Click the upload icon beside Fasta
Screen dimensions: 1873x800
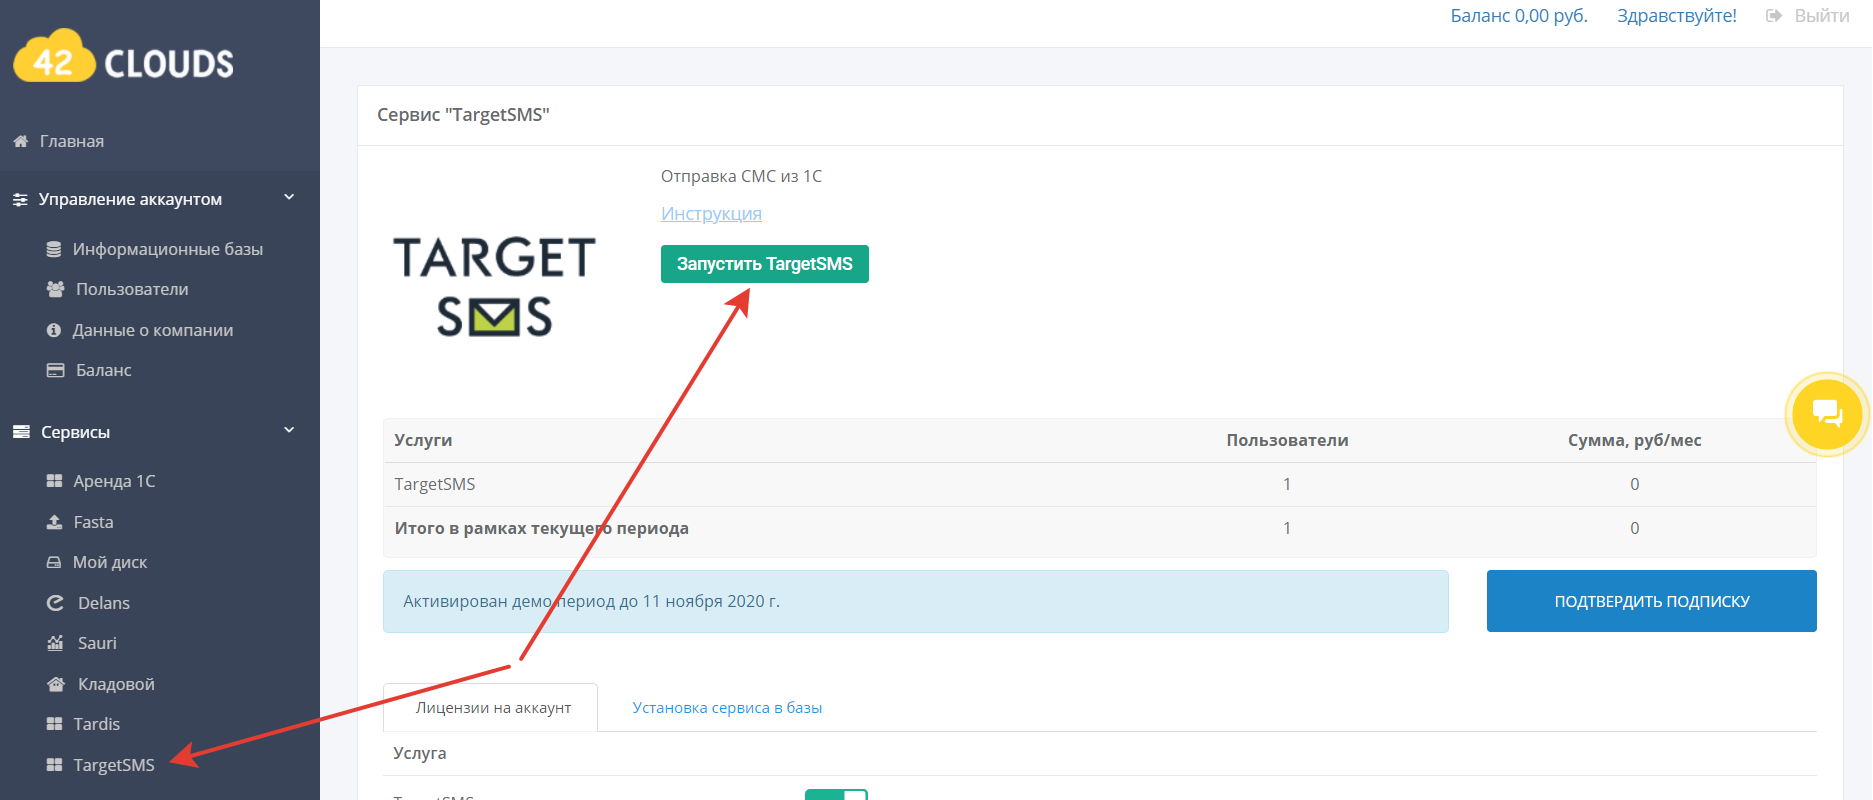tap(55, 522)
